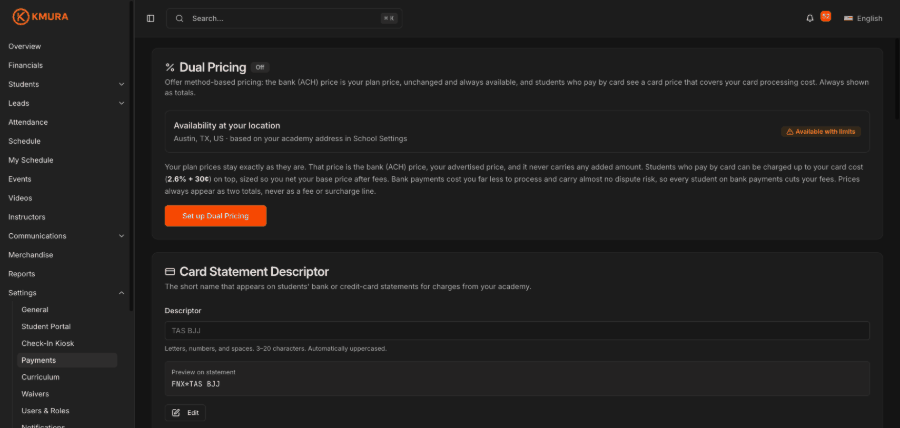
Task: Select Student Portal settings
Action: (46, 326)
